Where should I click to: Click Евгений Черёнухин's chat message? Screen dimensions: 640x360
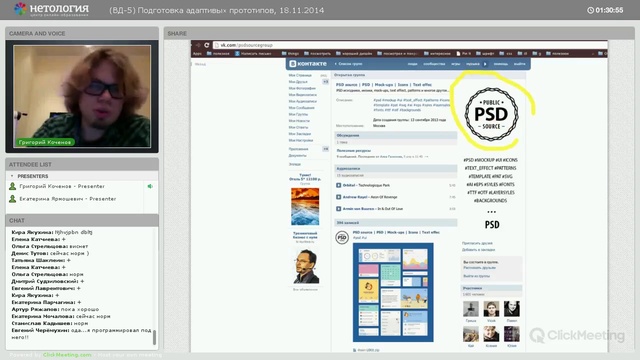click(81, 333)
